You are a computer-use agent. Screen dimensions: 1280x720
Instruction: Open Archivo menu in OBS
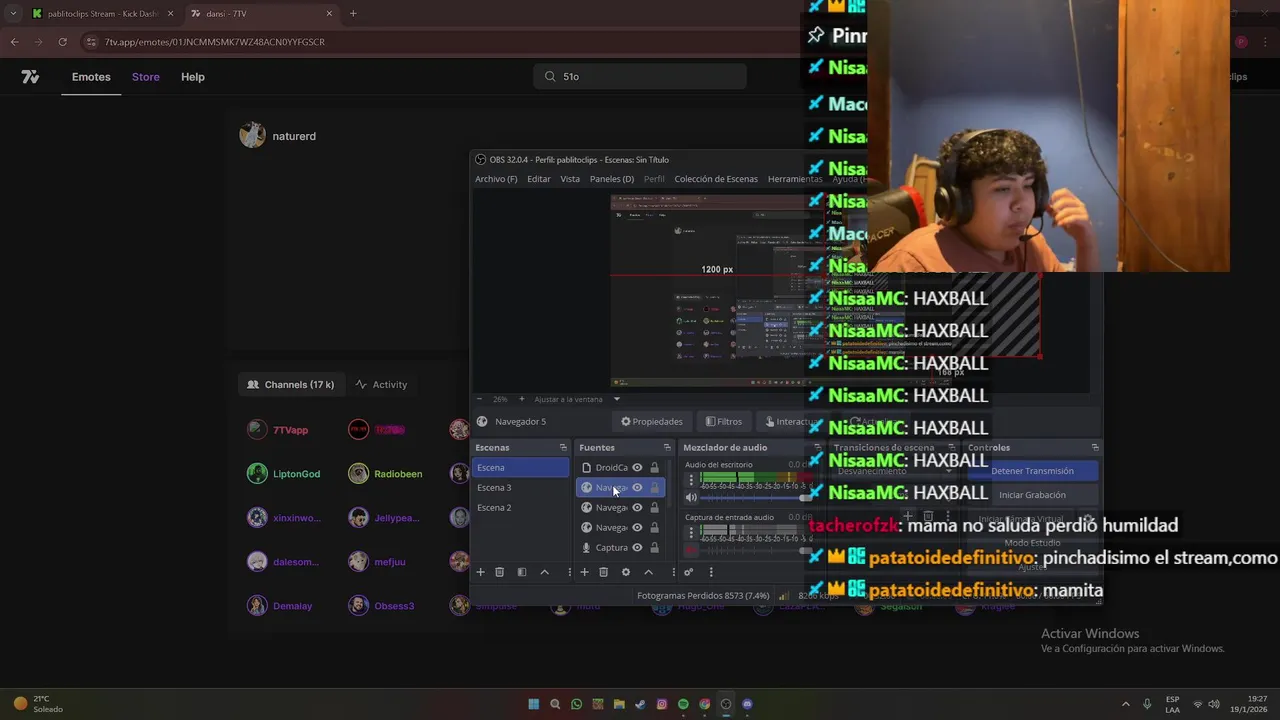pos(496,179)
